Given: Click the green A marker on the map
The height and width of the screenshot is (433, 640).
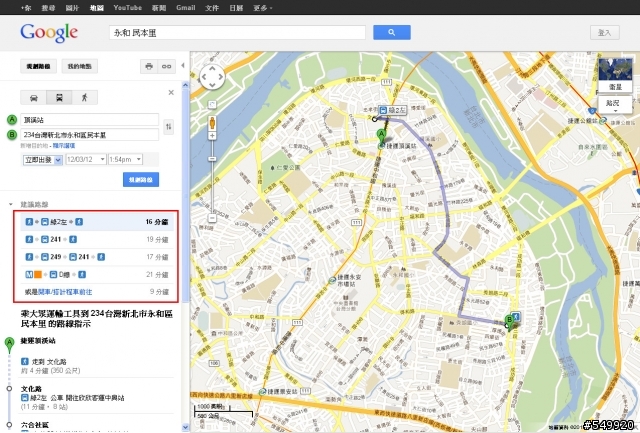Looking at the screenshot, I should coord(381,137).
